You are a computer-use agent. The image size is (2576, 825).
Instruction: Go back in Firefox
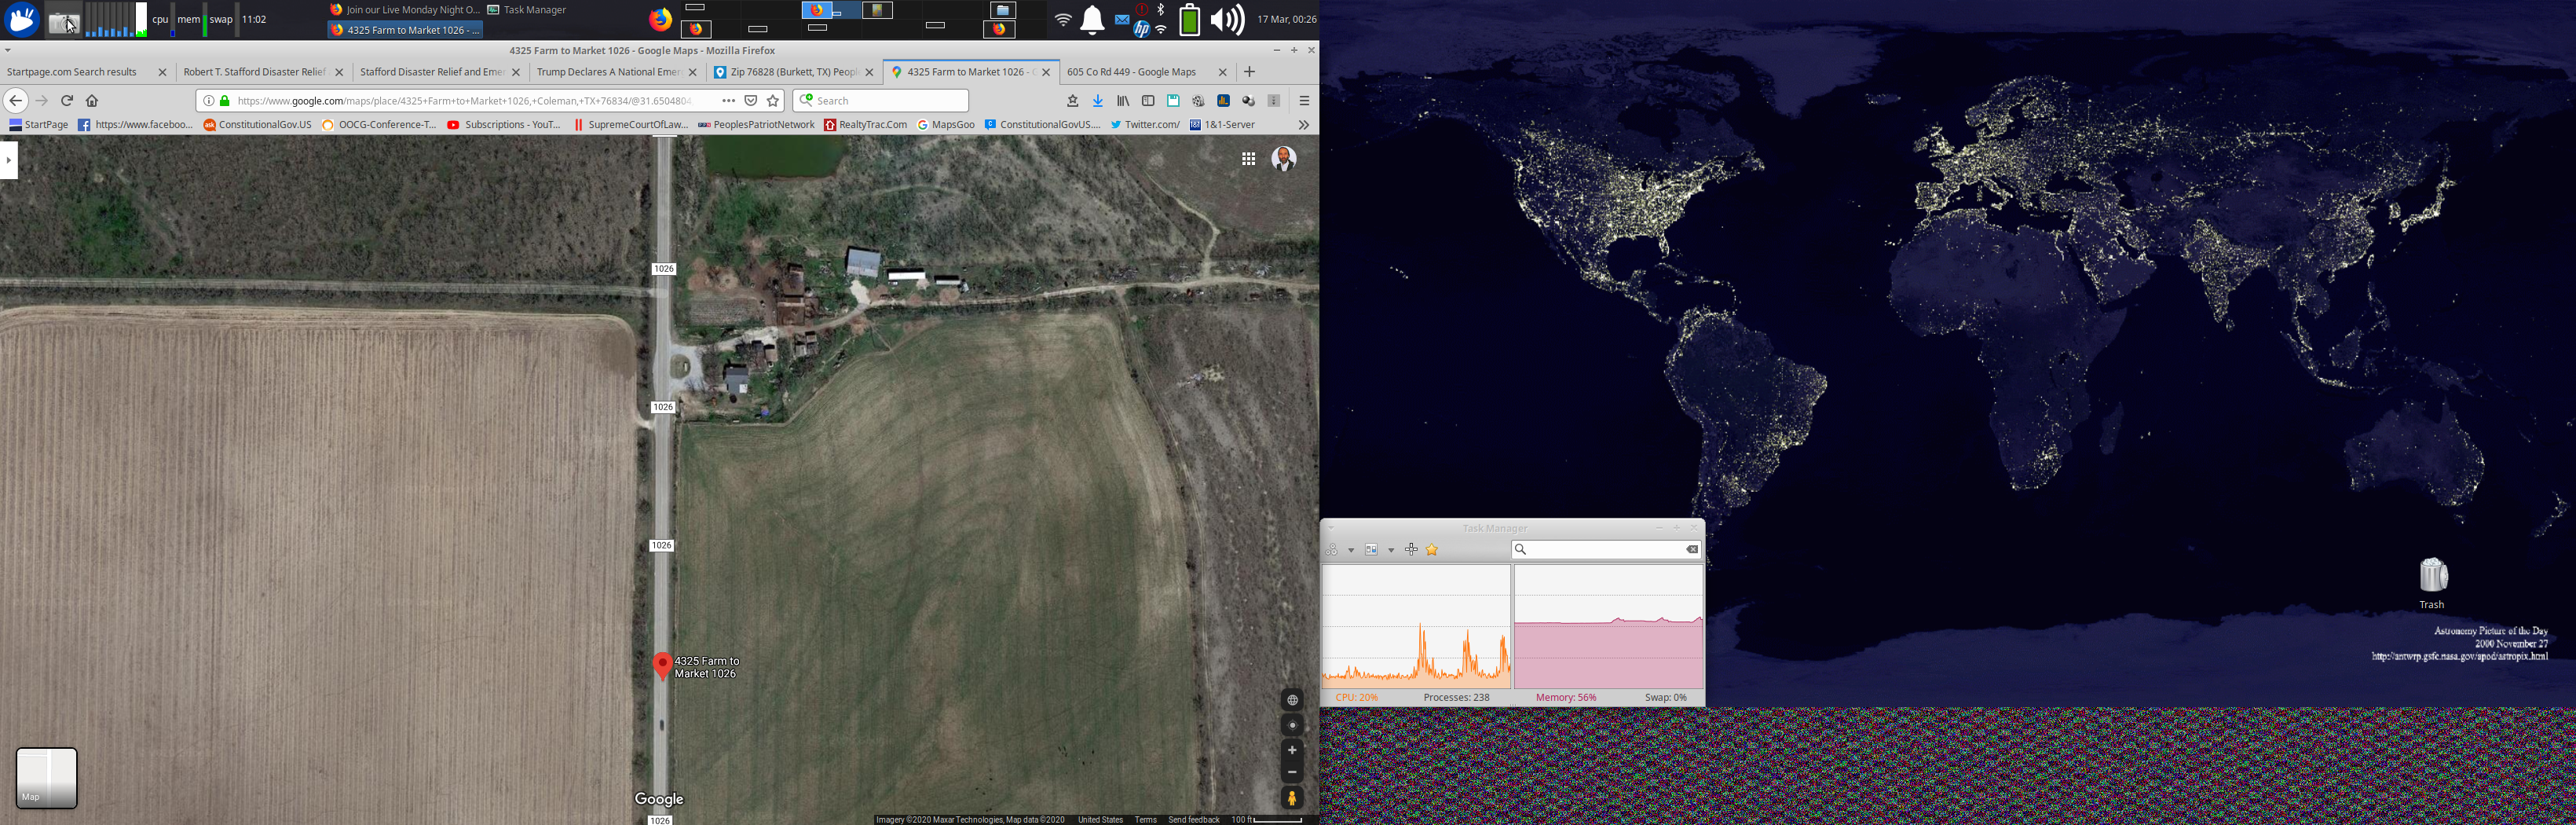pyautogui.click(x=15, y=100)
